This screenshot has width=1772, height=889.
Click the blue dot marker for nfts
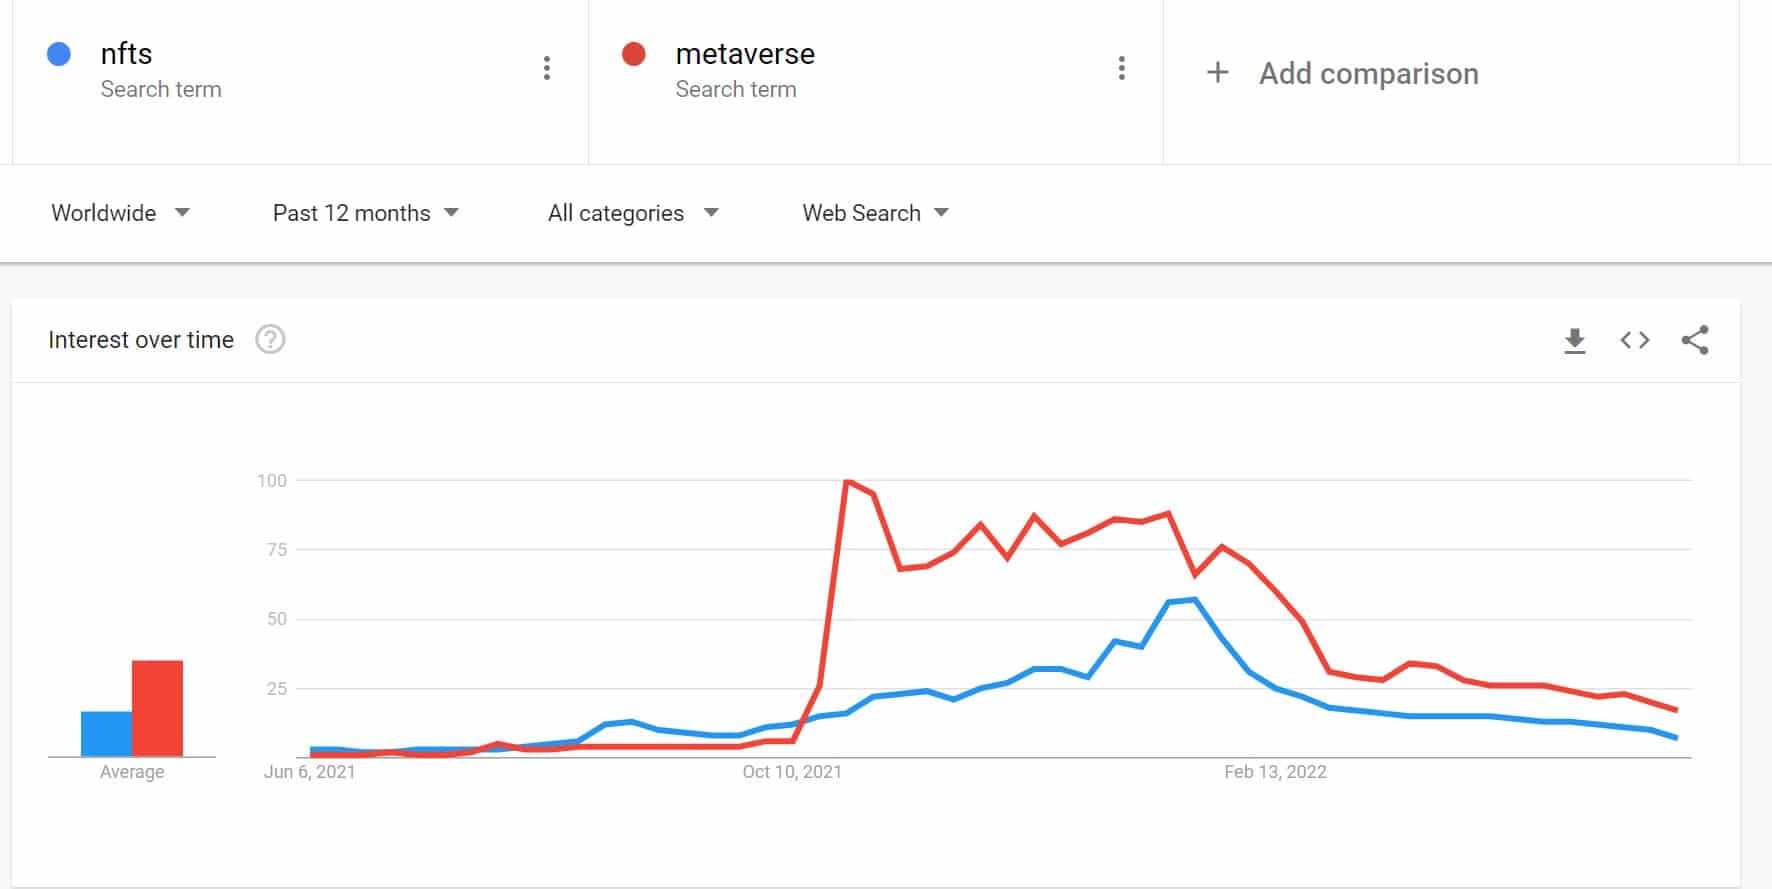pyautogui.click(x=60, y=53)
